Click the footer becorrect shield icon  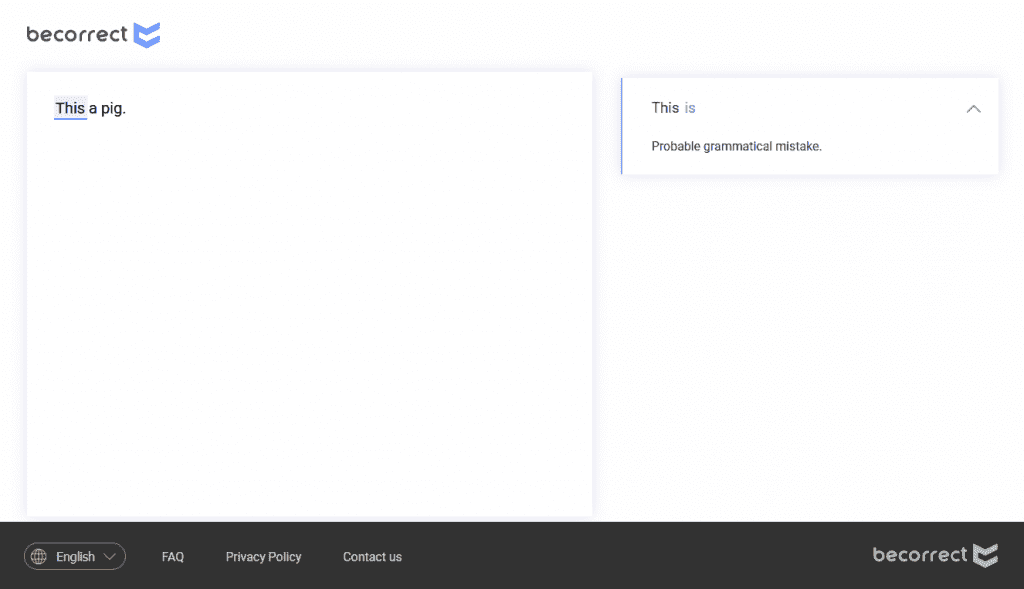986,555
